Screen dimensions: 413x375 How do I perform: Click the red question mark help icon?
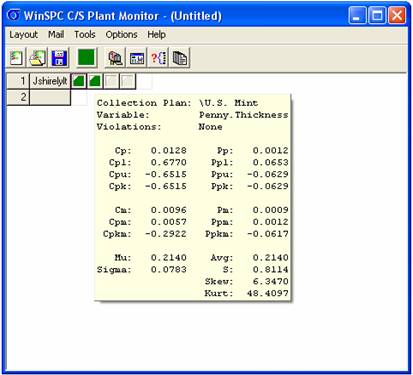(158, 58)
